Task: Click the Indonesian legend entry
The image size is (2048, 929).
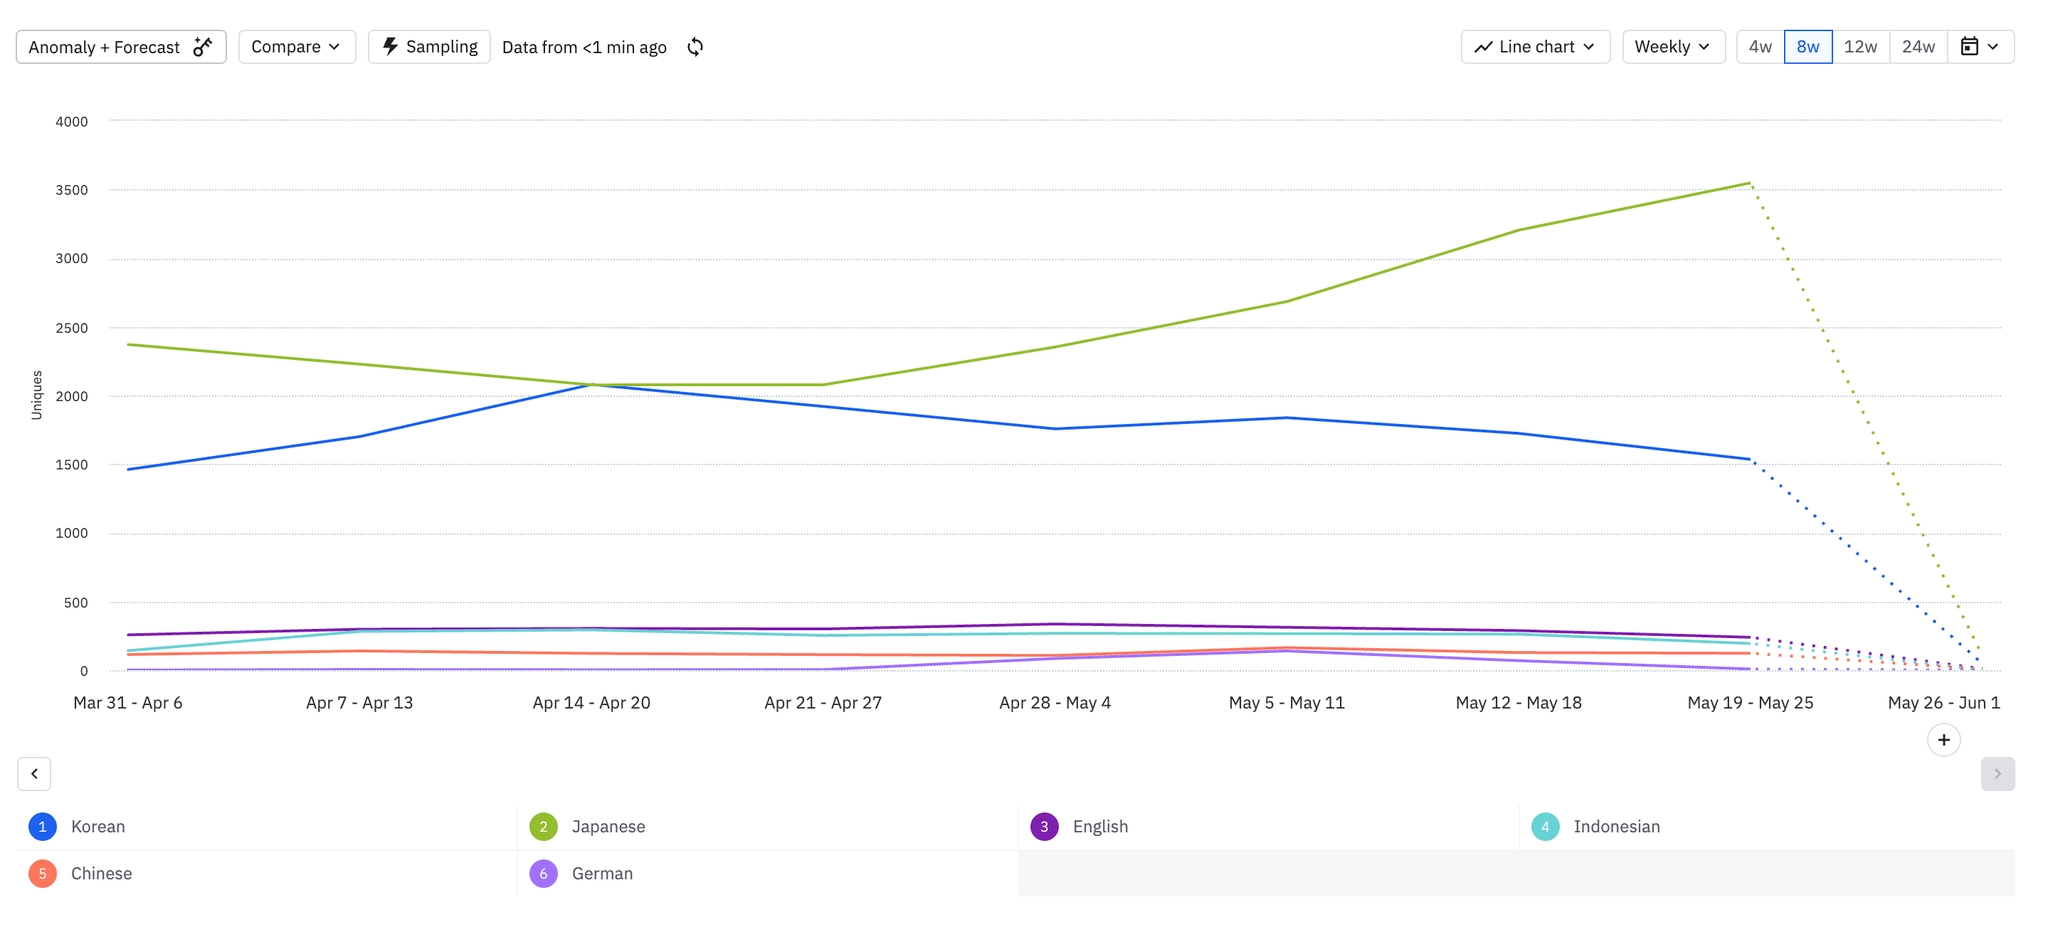Action: (1616, 827)
